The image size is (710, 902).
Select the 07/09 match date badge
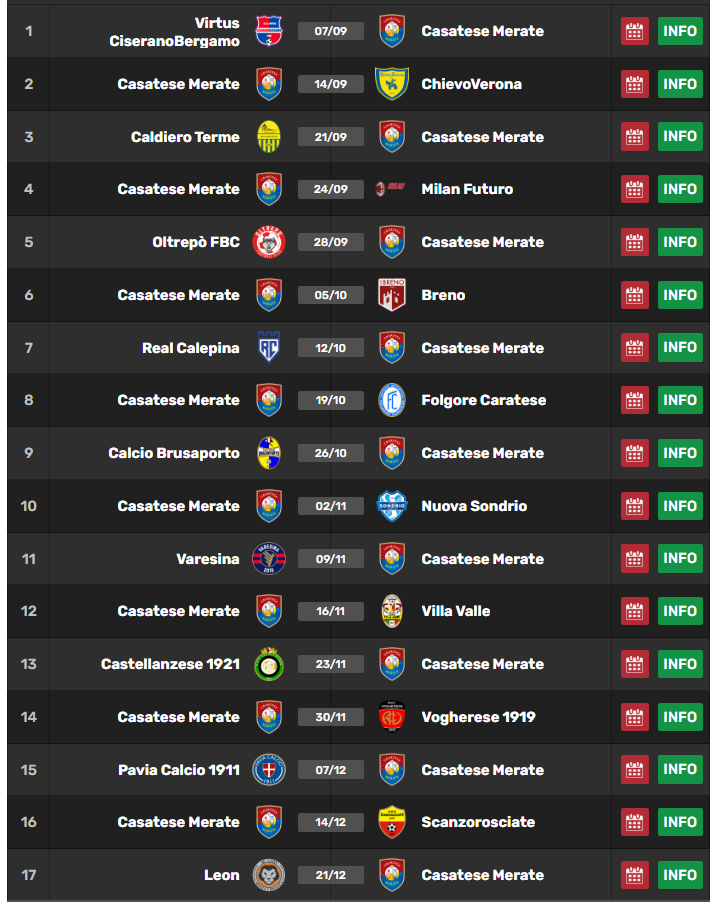click(330, 31)
